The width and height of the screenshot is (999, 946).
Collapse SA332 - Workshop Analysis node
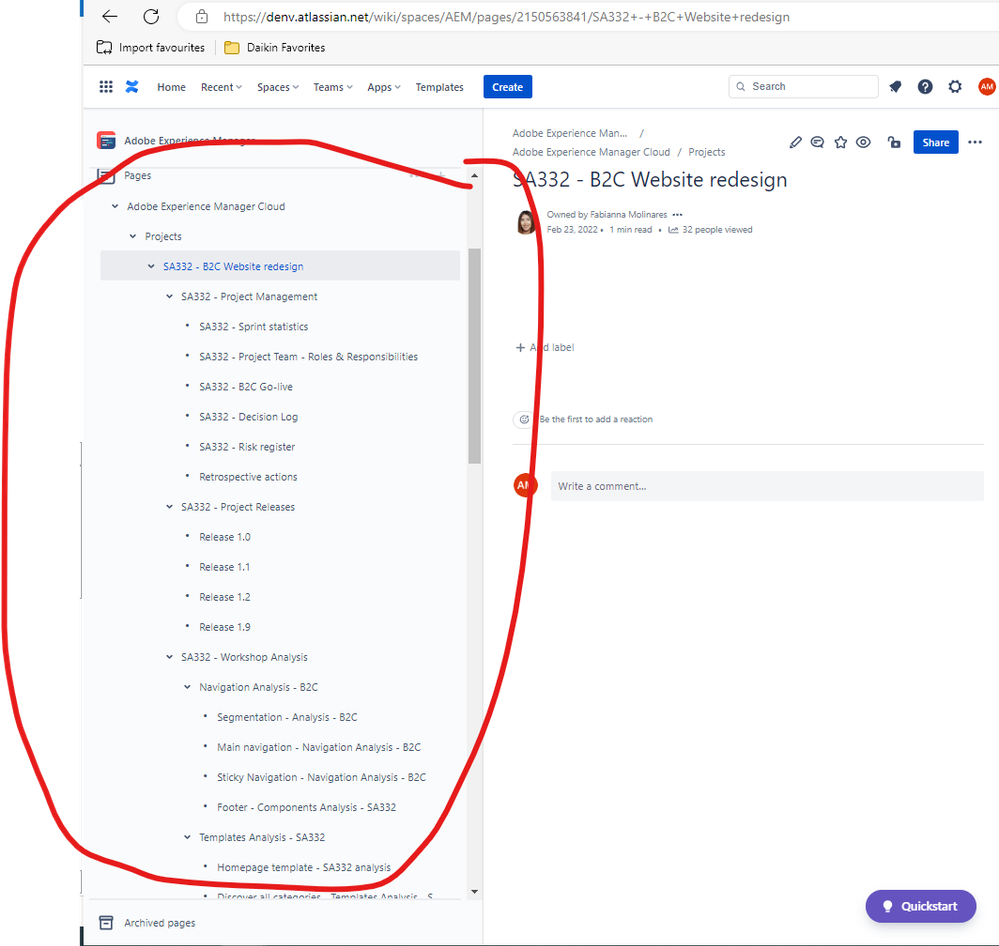coord(169,657)
